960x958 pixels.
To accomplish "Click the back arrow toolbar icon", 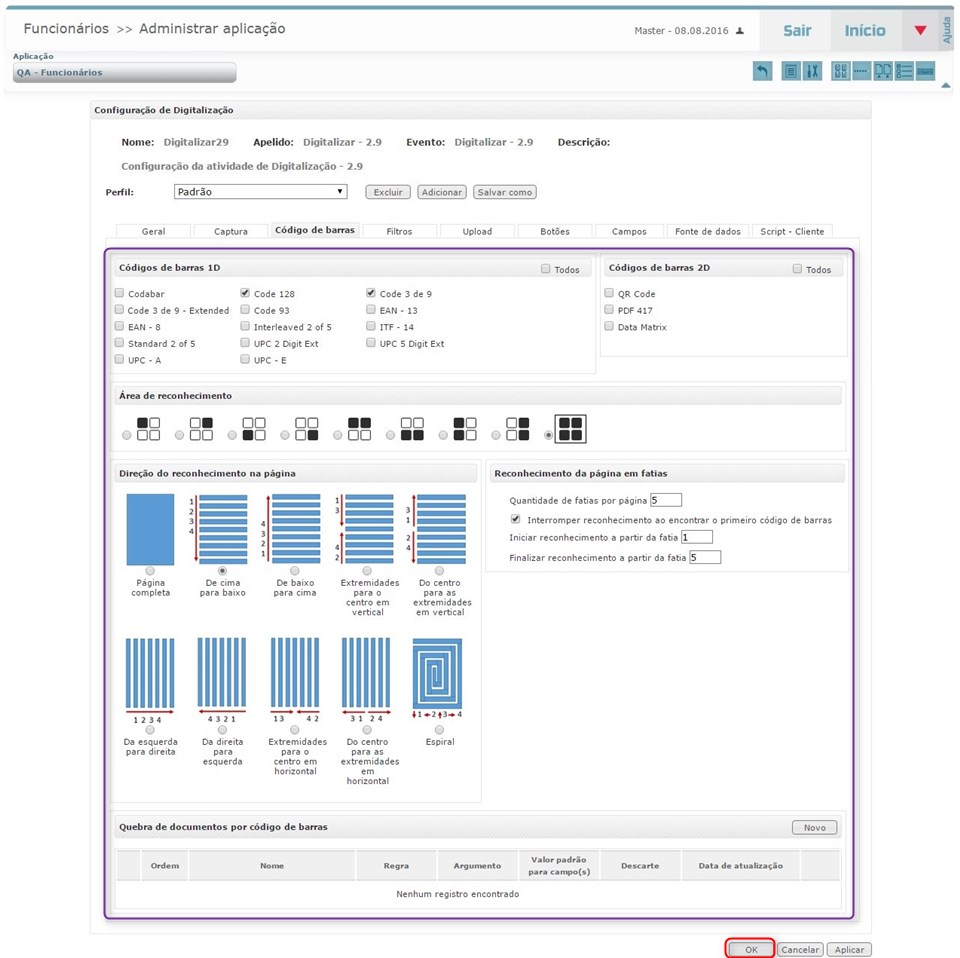I will point(762,71).
